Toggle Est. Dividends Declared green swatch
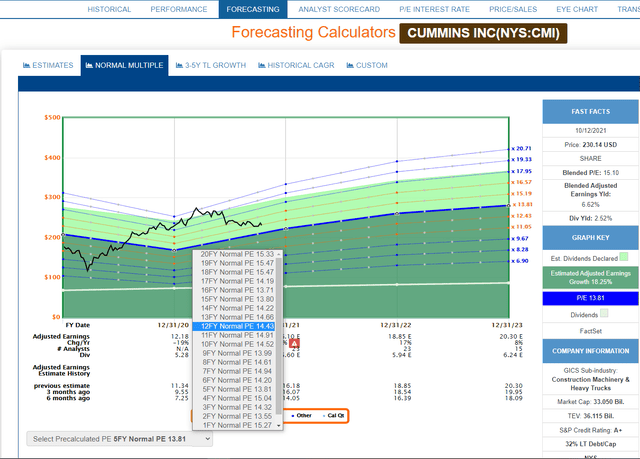Image resolution: width=640 pixels, height=459 pixels. [624, 257]
